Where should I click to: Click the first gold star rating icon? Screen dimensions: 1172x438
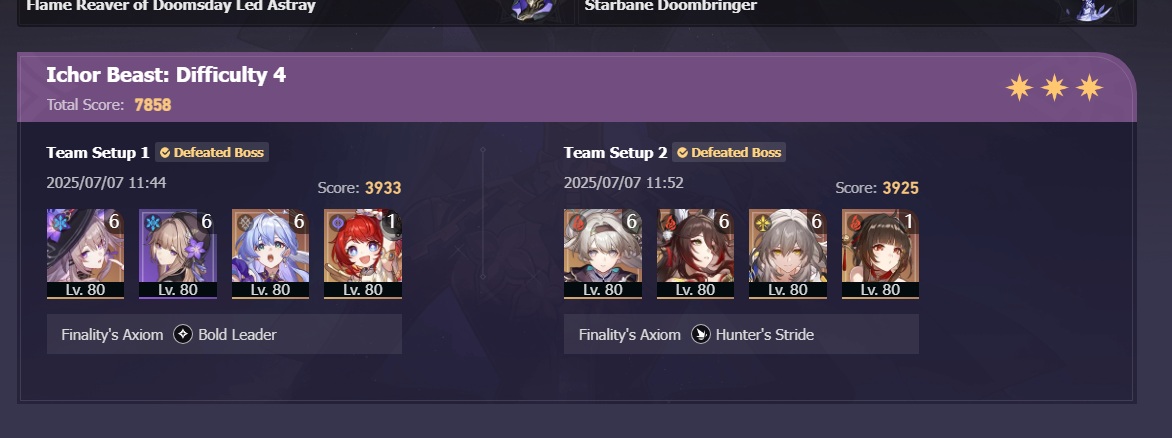(1020, 87)
